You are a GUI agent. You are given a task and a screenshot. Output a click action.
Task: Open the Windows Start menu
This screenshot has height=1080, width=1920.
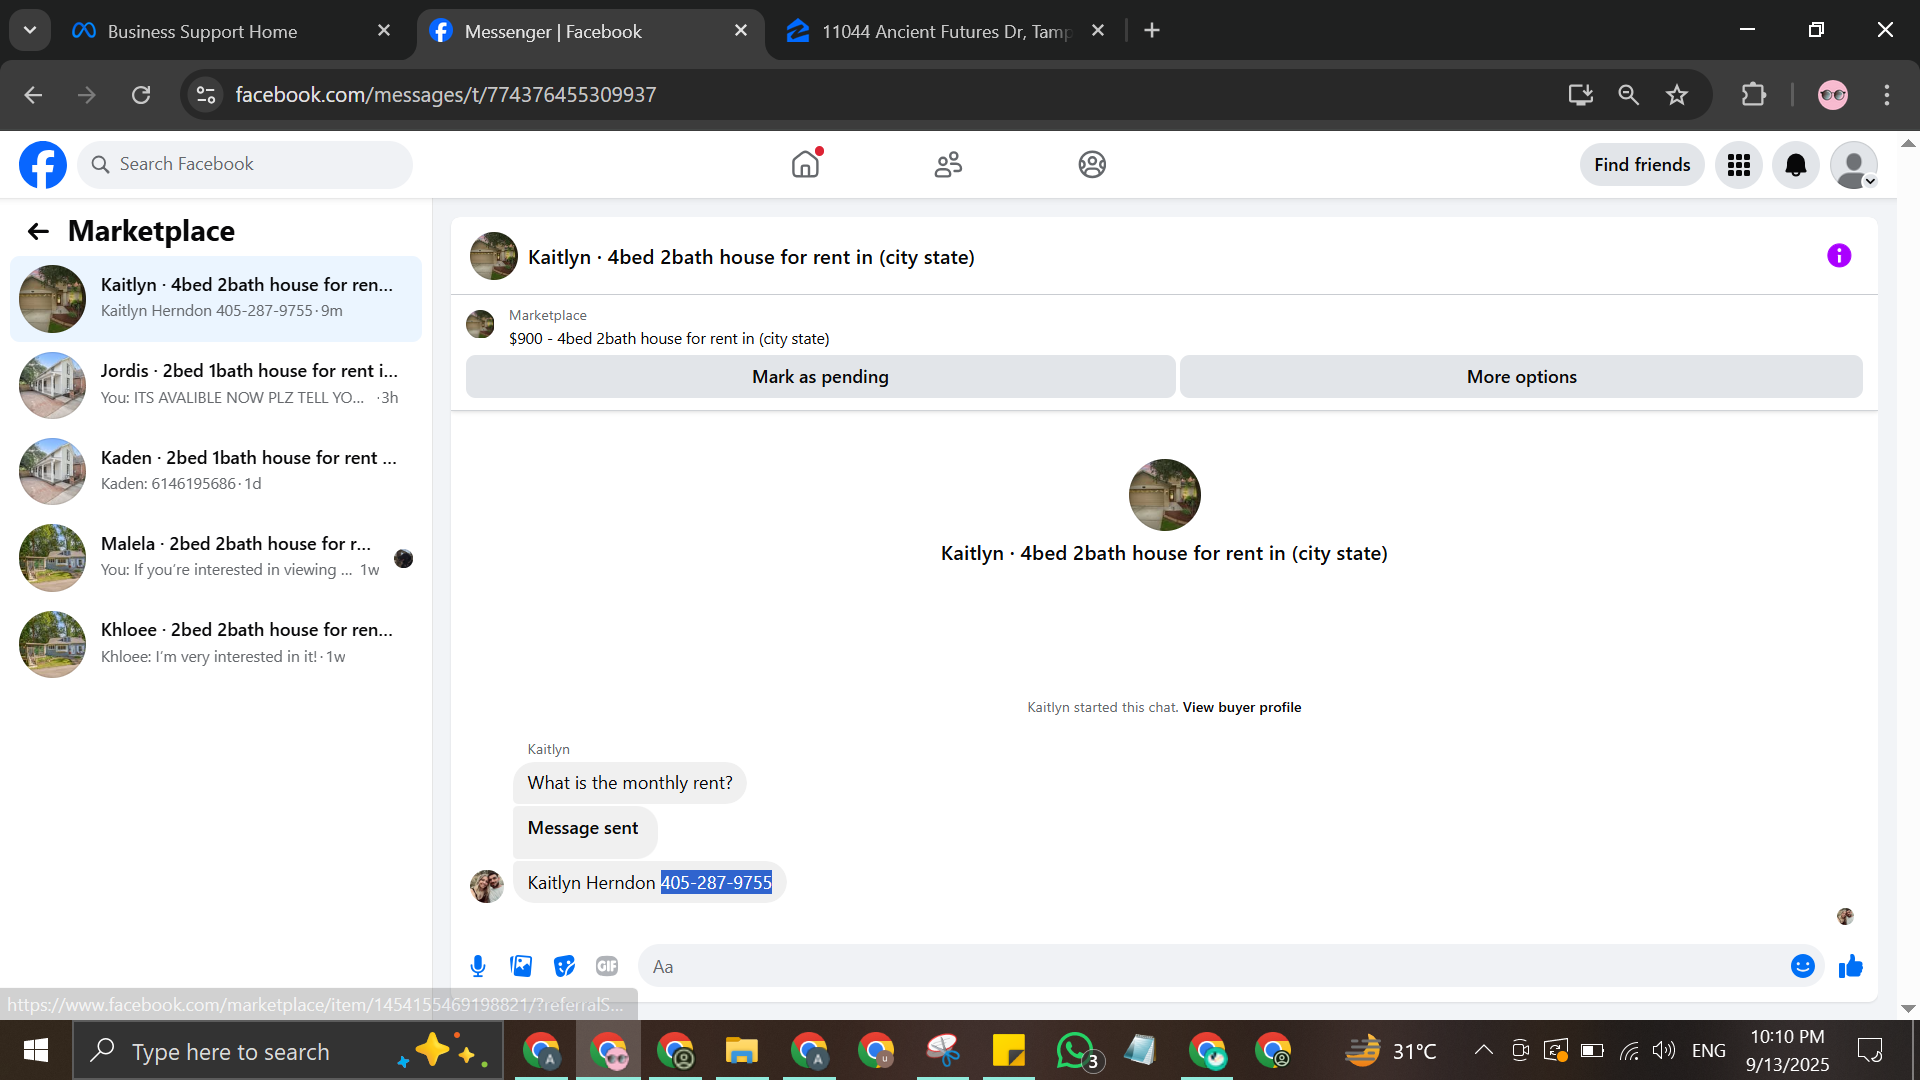36,1051
